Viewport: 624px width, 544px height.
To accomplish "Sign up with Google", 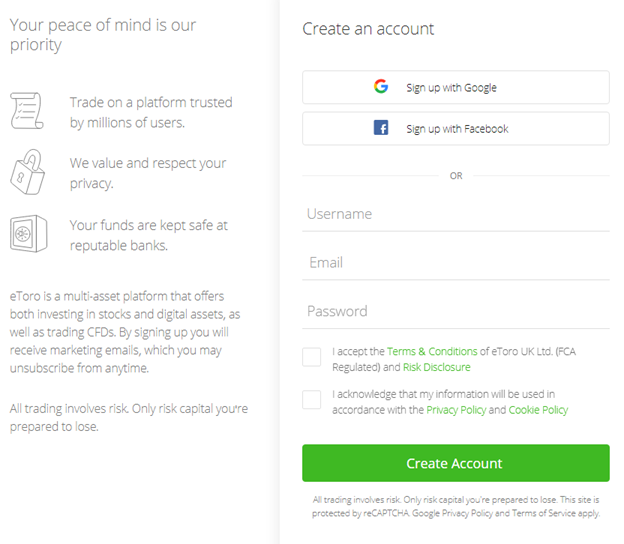I will click(455, 87).
